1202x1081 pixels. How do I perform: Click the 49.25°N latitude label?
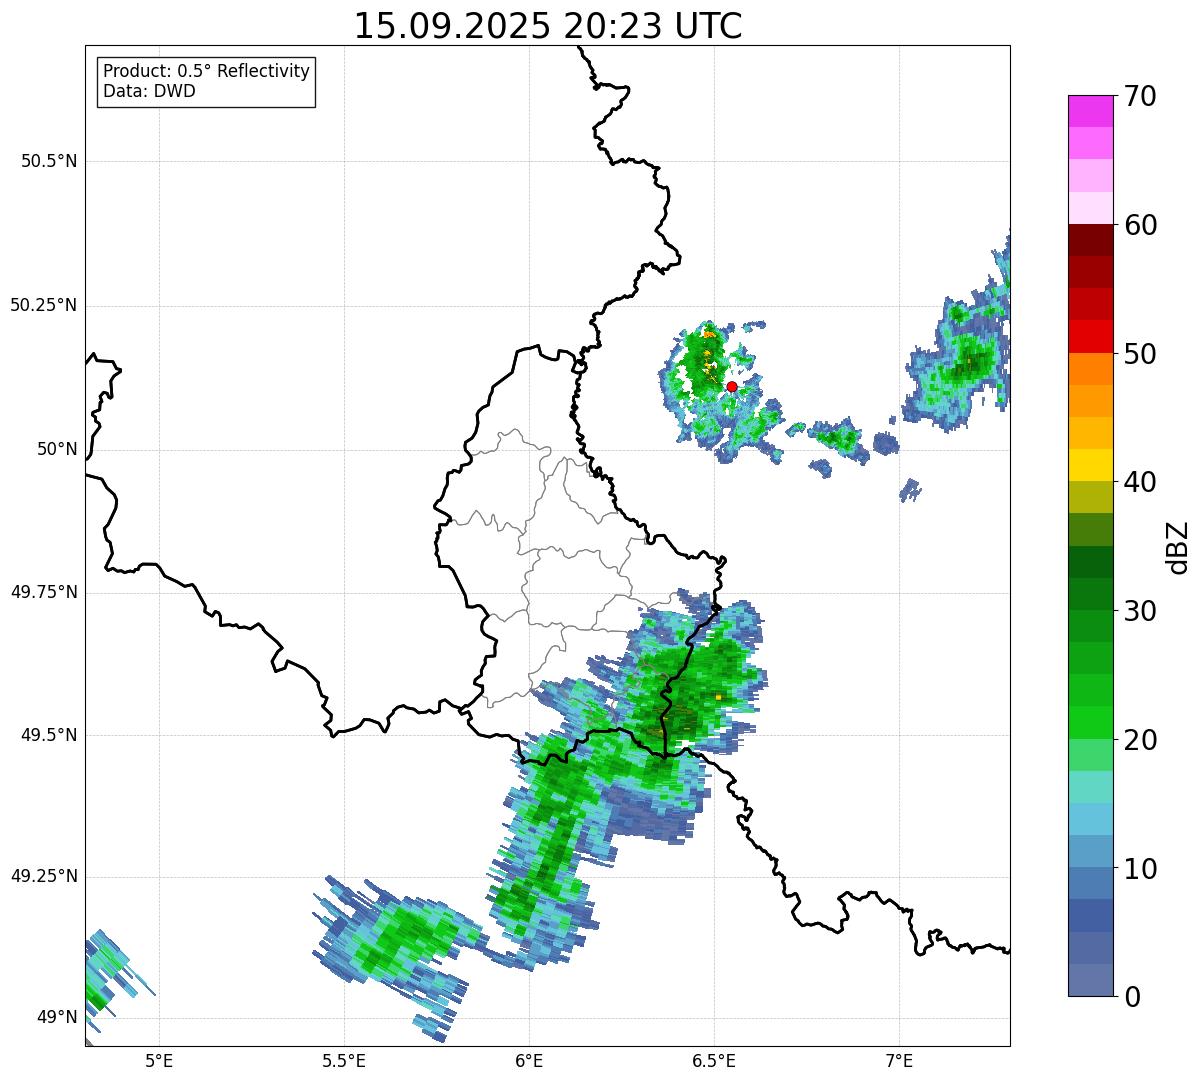[44, 876]
